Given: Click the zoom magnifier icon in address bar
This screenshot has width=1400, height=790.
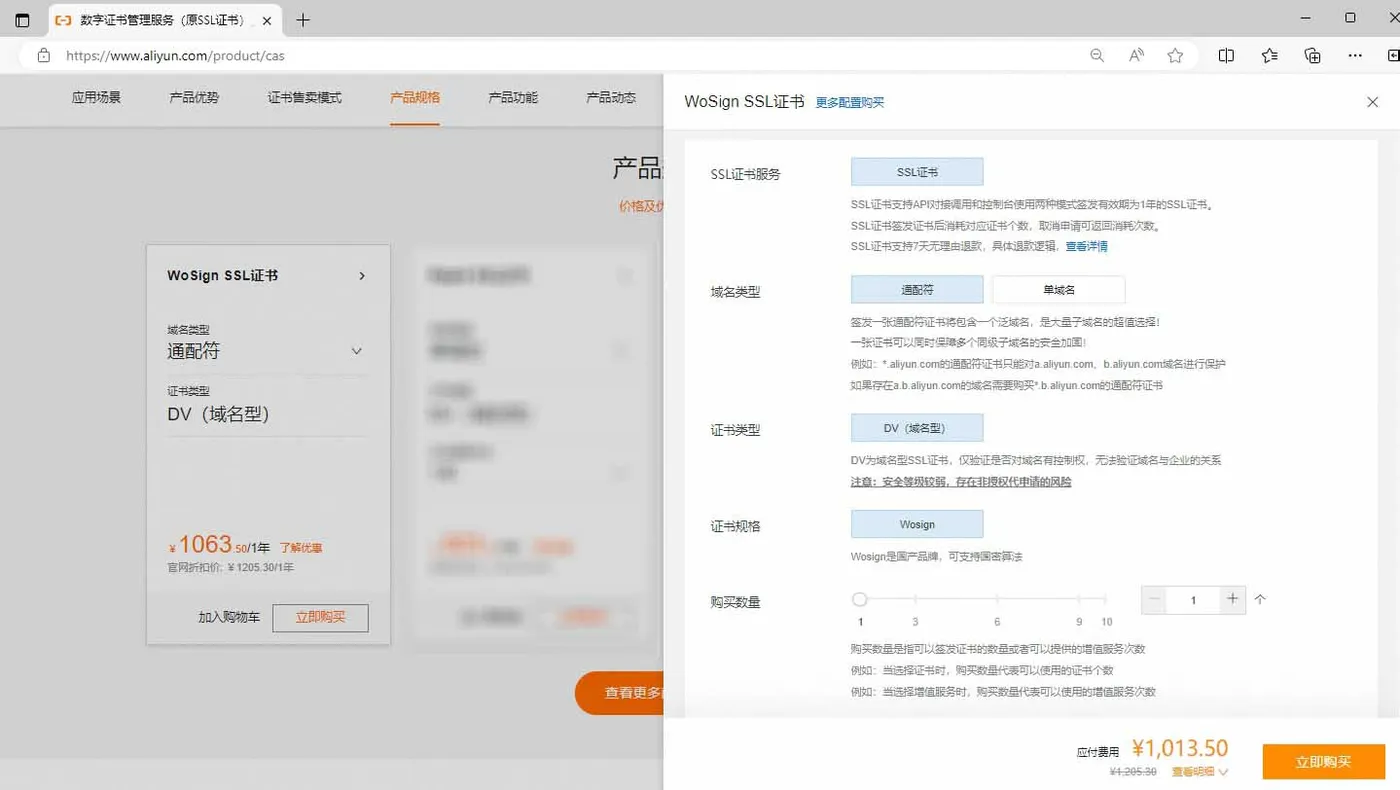Looking at the screenshot, I should point(1097,56).
